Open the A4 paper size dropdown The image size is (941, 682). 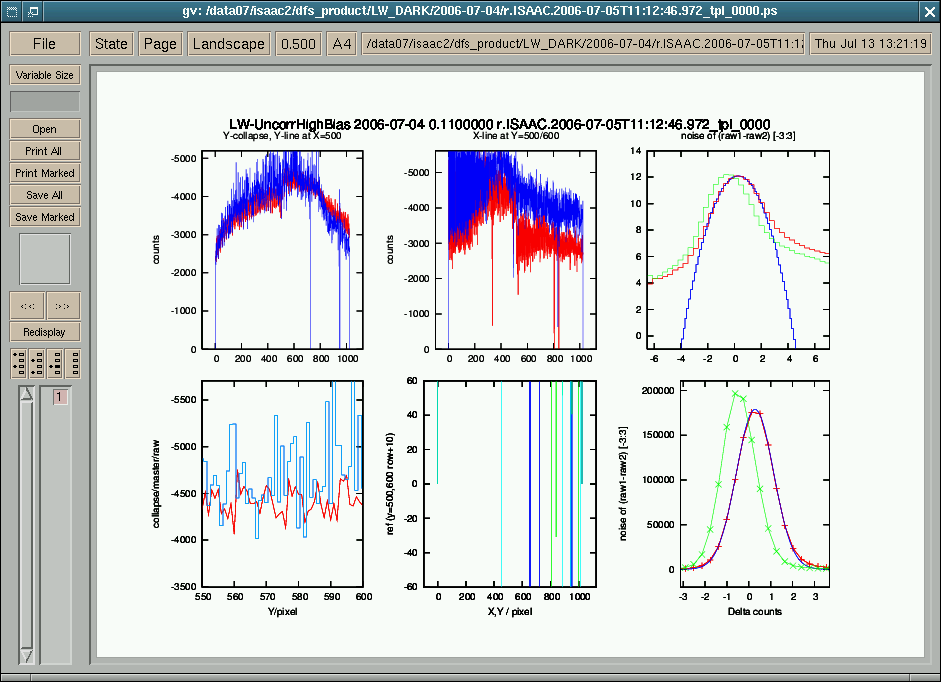click(x=342, y=44)
